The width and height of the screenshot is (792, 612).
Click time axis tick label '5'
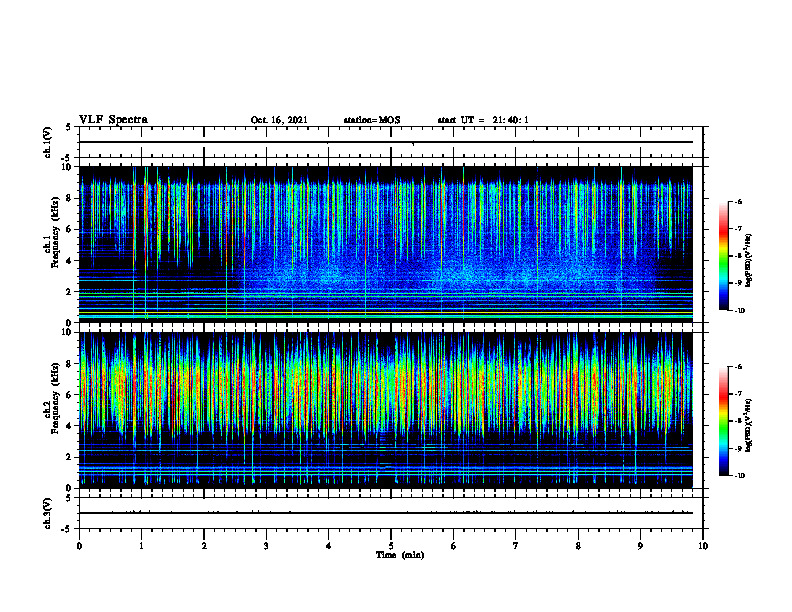(x=391, y=546)
